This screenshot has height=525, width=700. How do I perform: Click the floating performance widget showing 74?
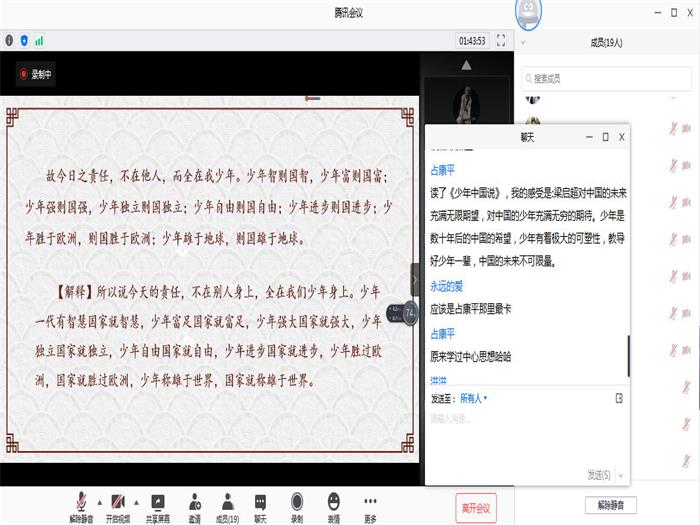pos(402,313)
